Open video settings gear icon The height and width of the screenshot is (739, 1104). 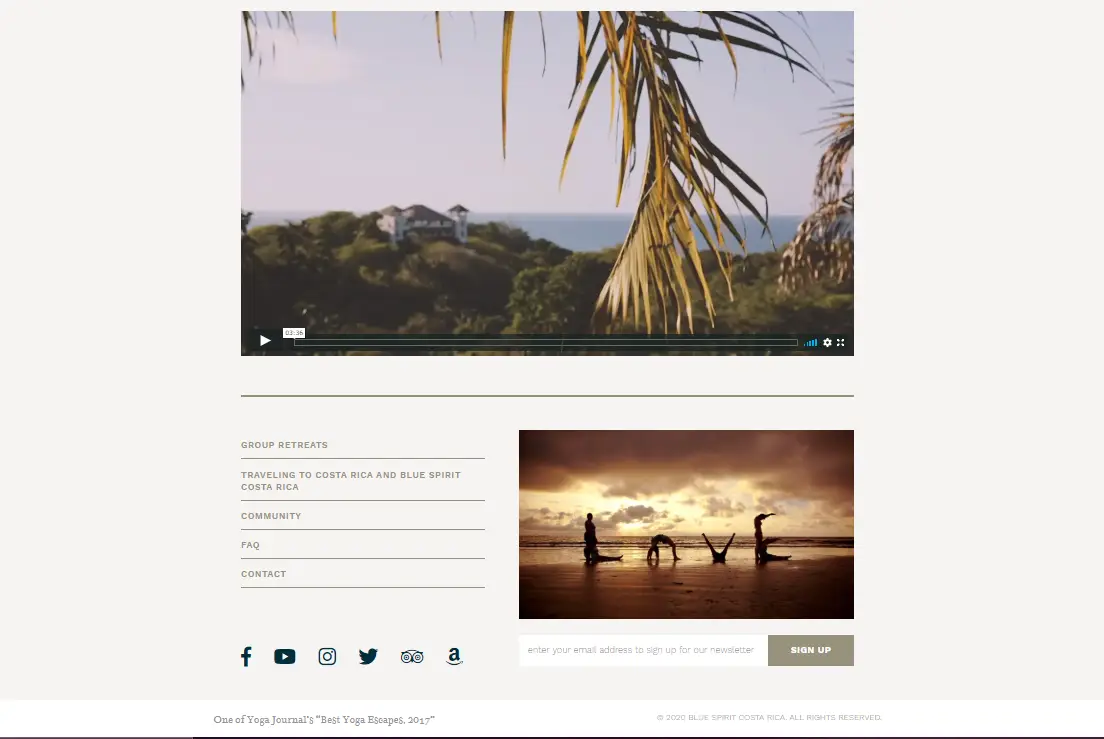[x=827, y=342]
